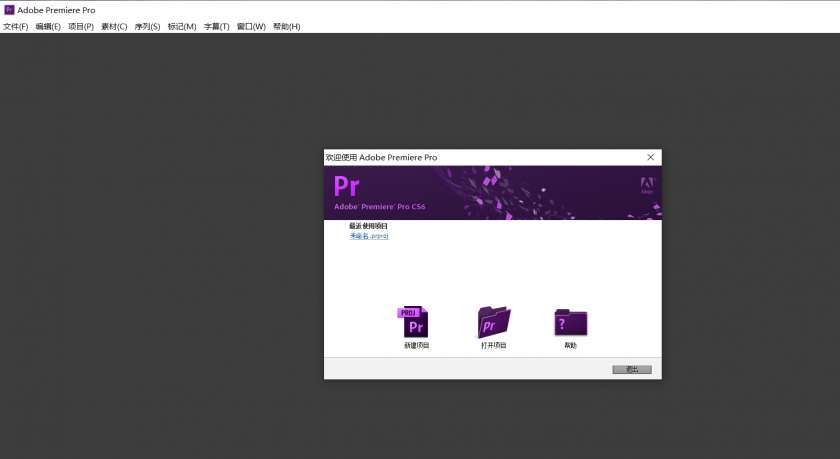
Task: Click the large Pr logo in banner
Action: 347,187
